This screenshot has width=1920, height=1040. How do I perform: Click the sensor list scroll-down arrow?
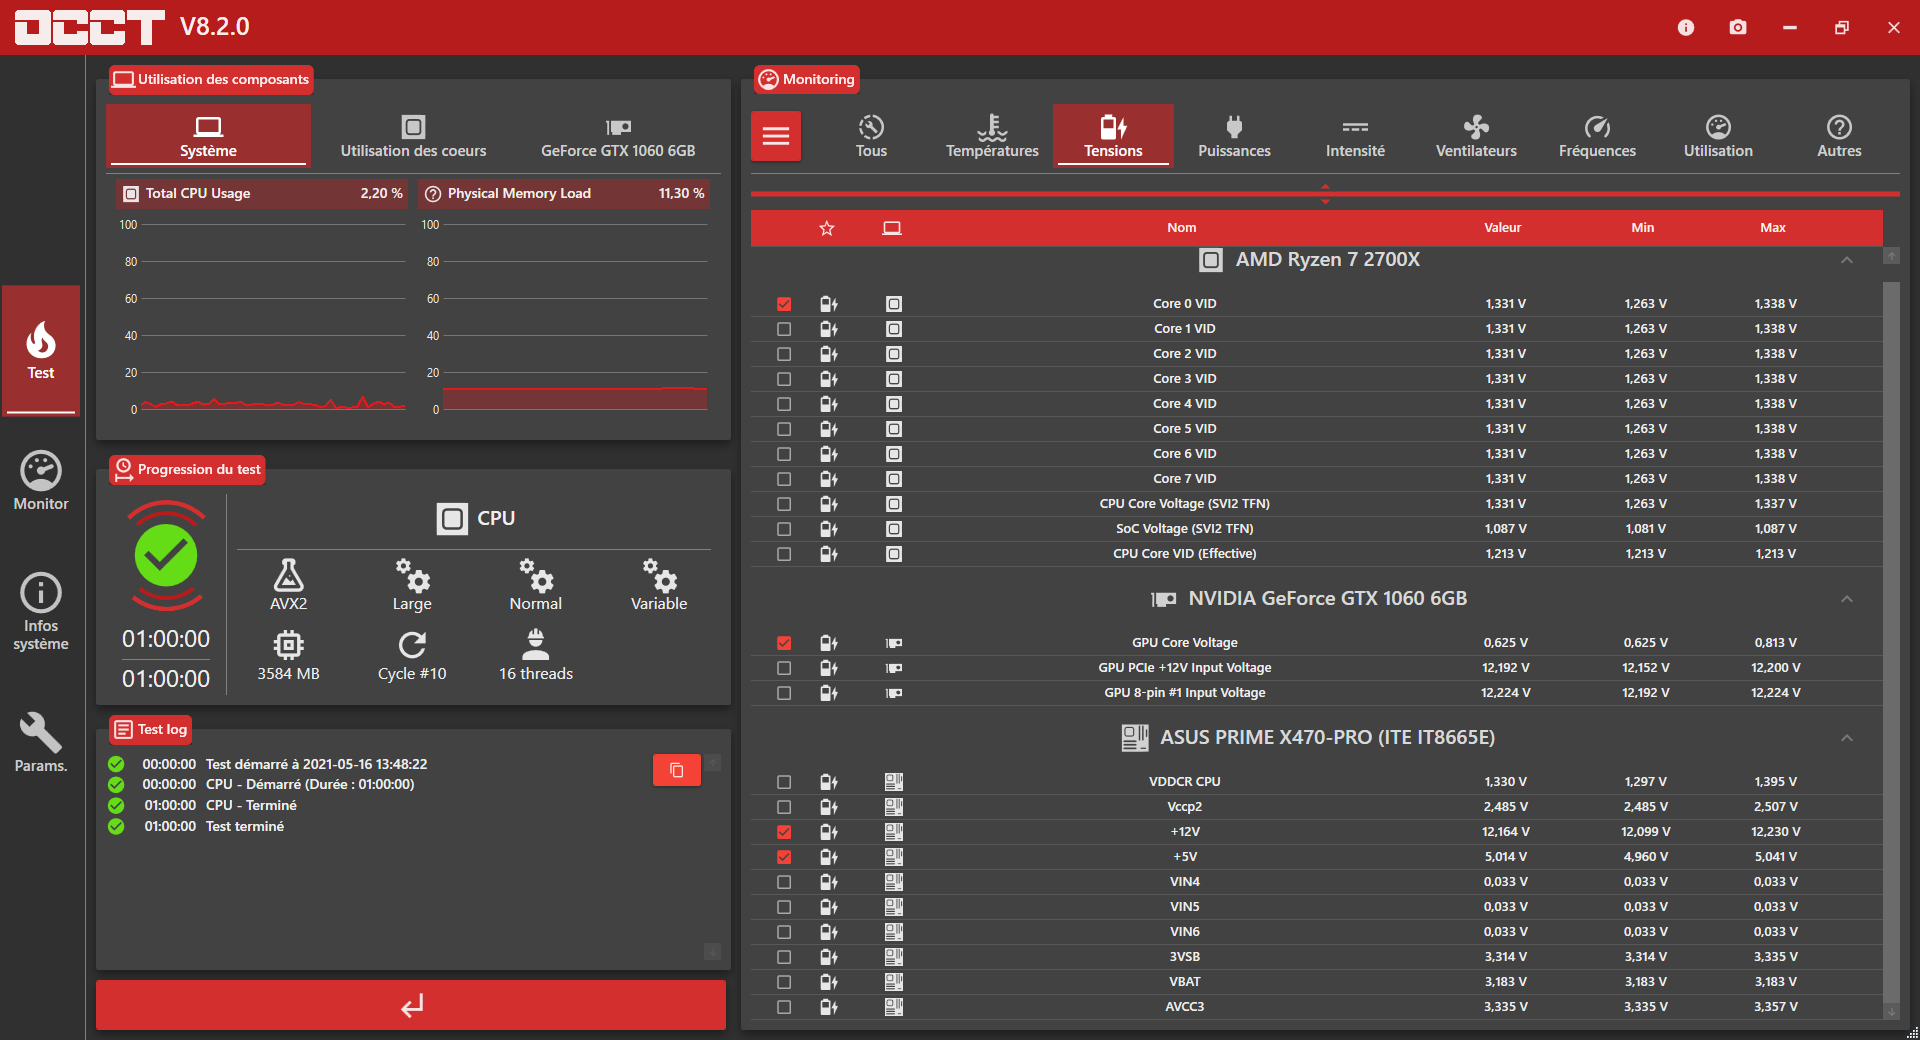click(1891, 1012)
